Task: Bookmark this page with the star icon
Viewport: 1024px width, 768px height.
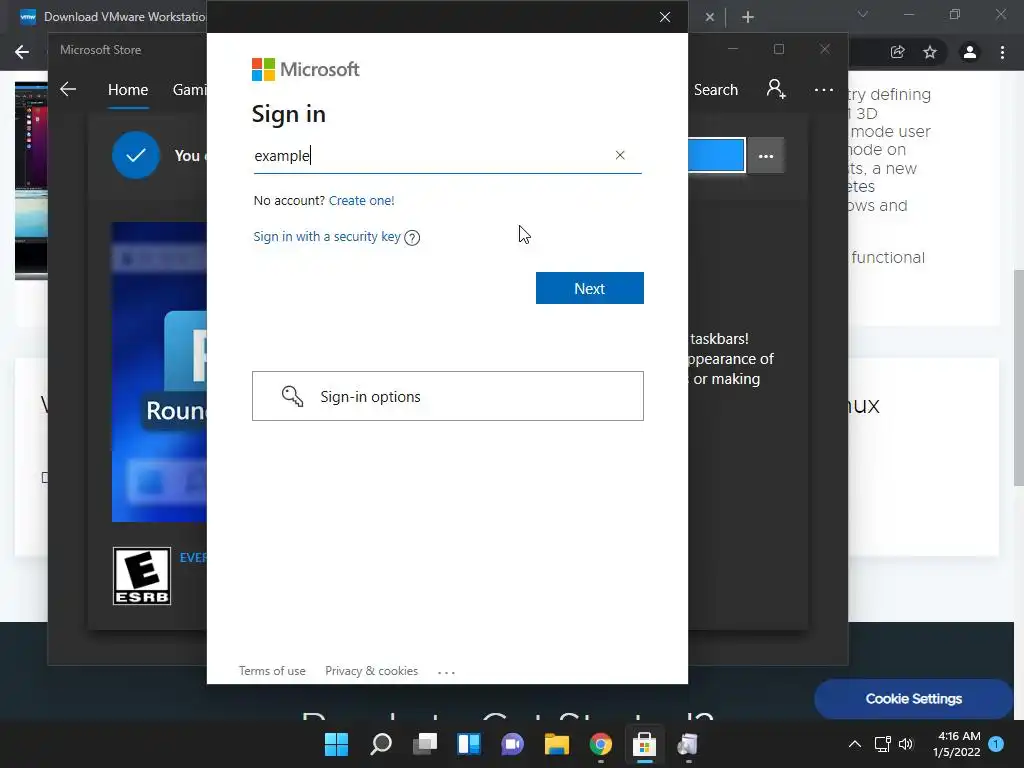Action: point(930,52)
